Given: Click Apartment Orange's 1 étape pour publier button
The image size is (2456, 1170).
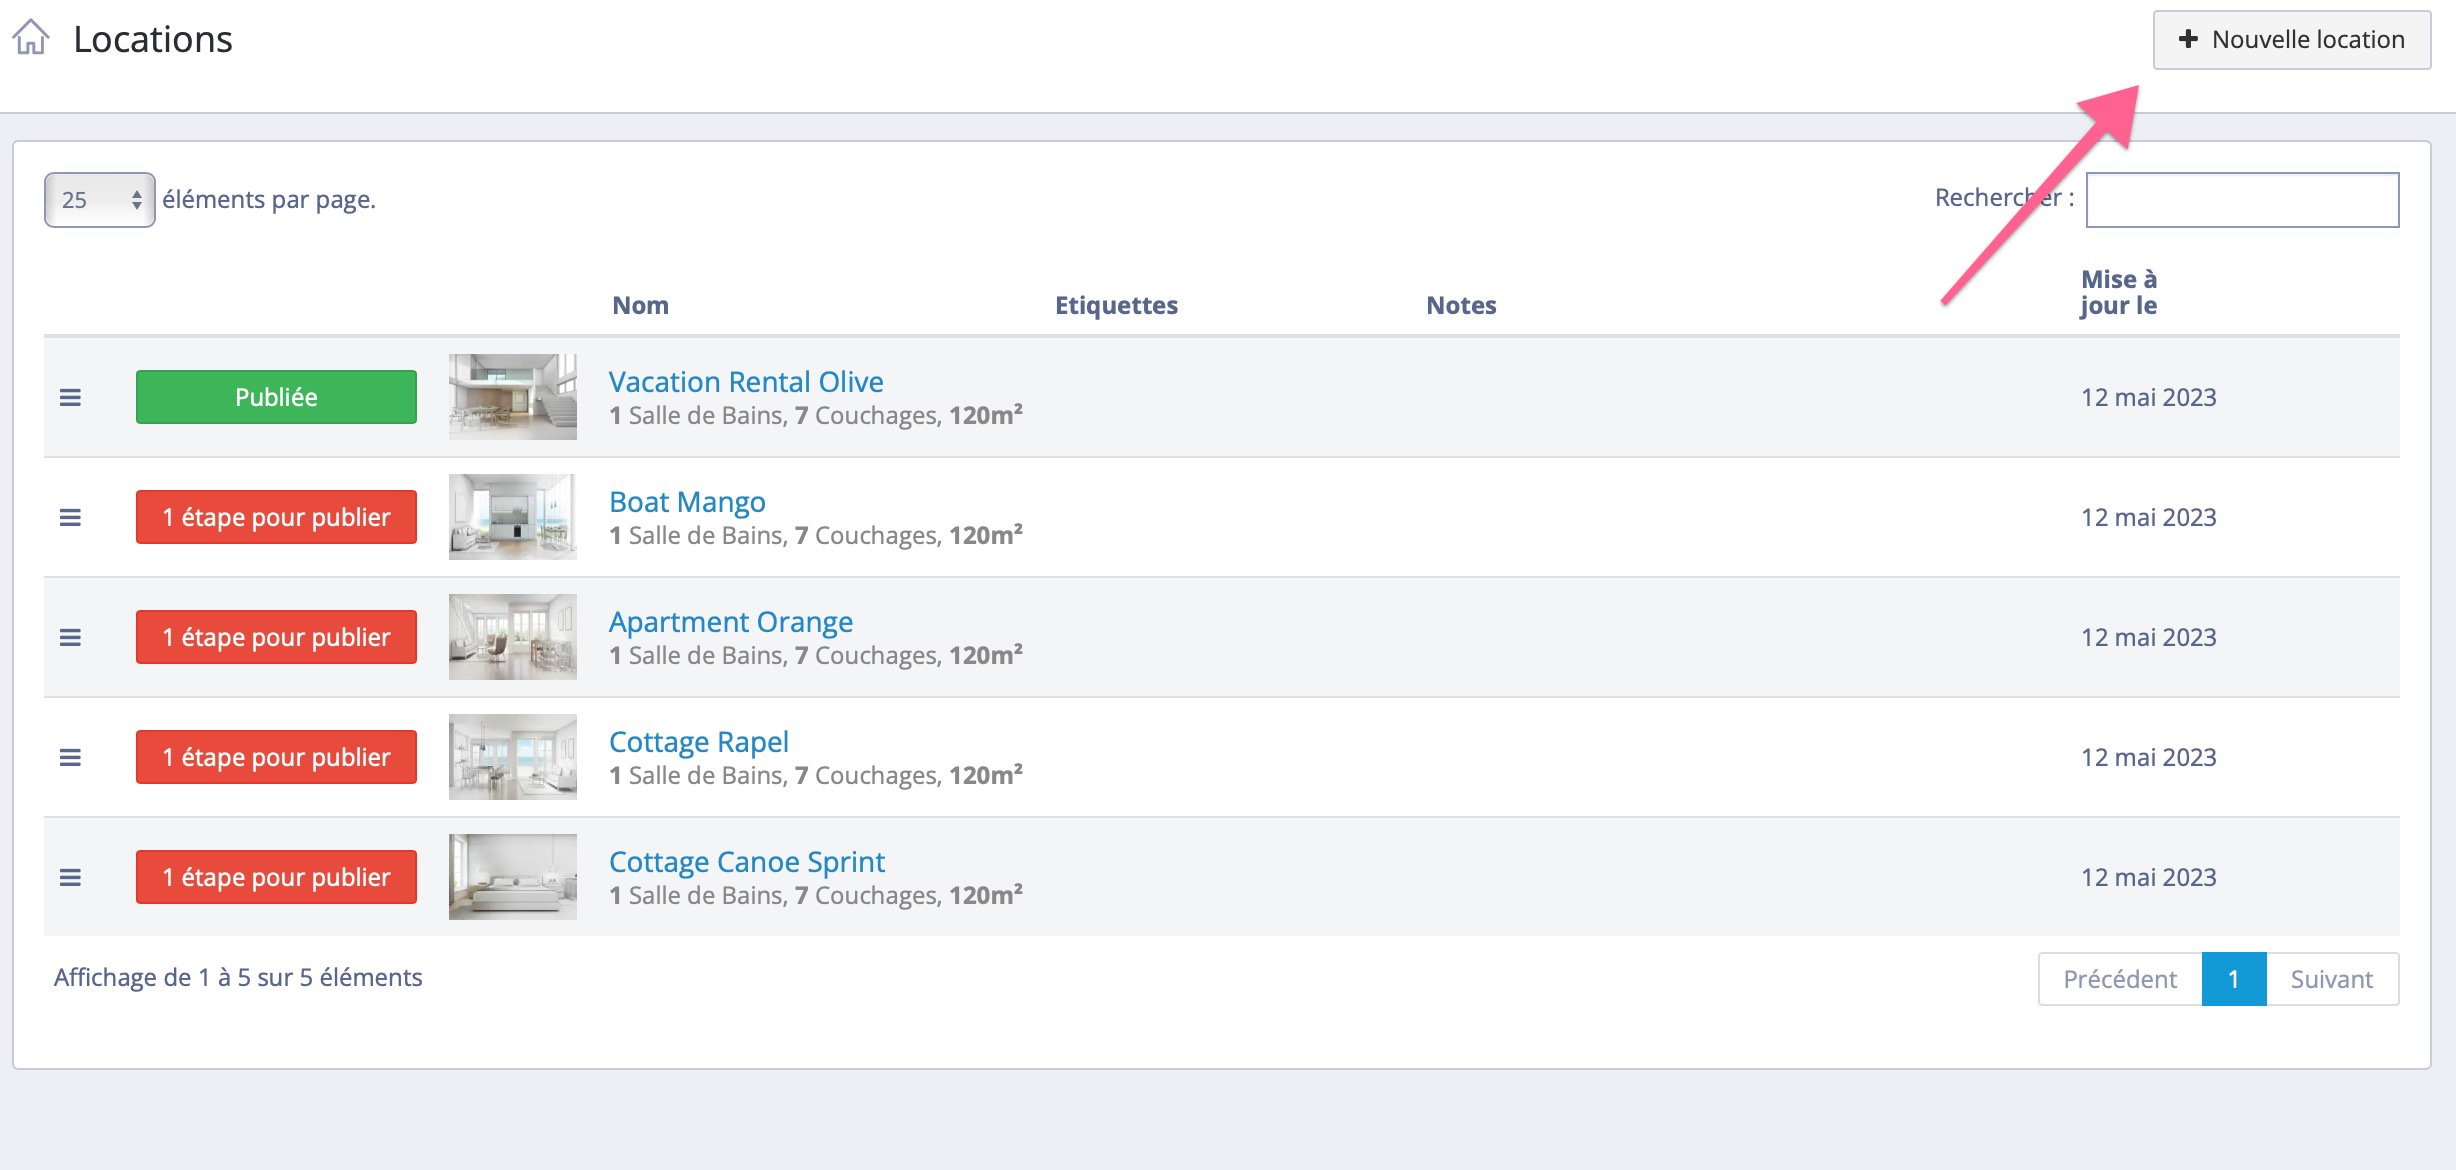Looking at the screenshot, I should coord(276,637).
